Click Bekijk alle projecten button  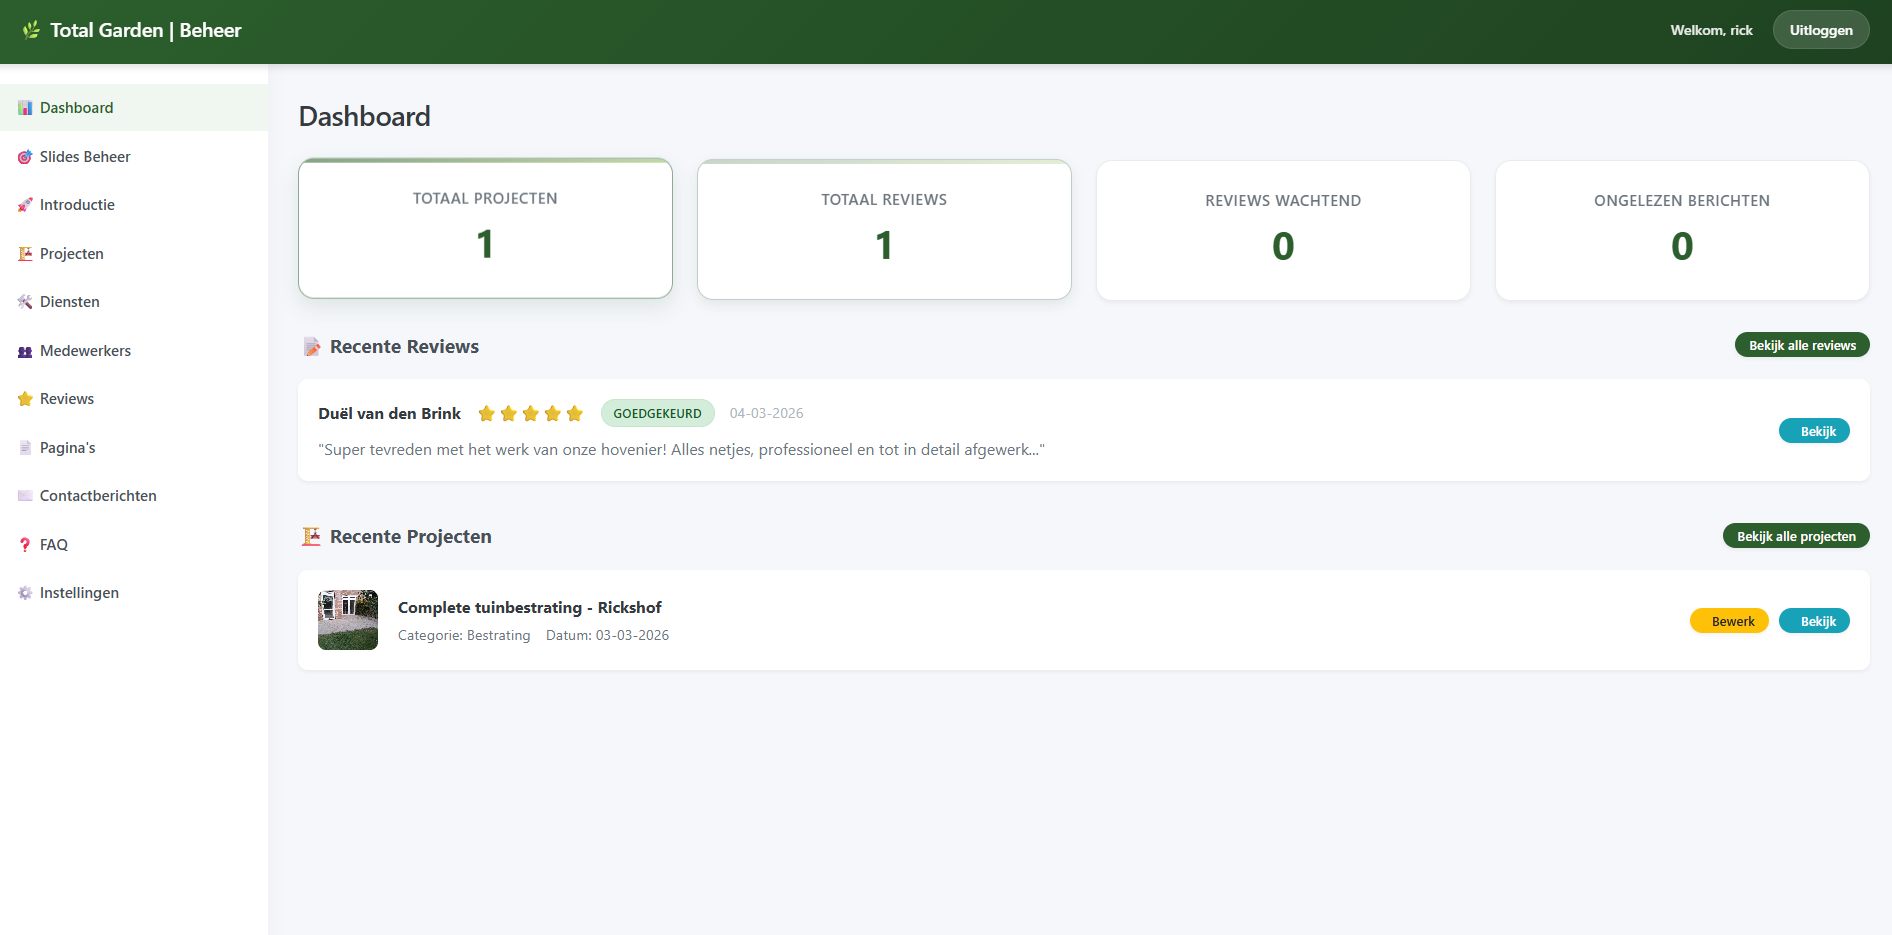tap(1796, 536)
